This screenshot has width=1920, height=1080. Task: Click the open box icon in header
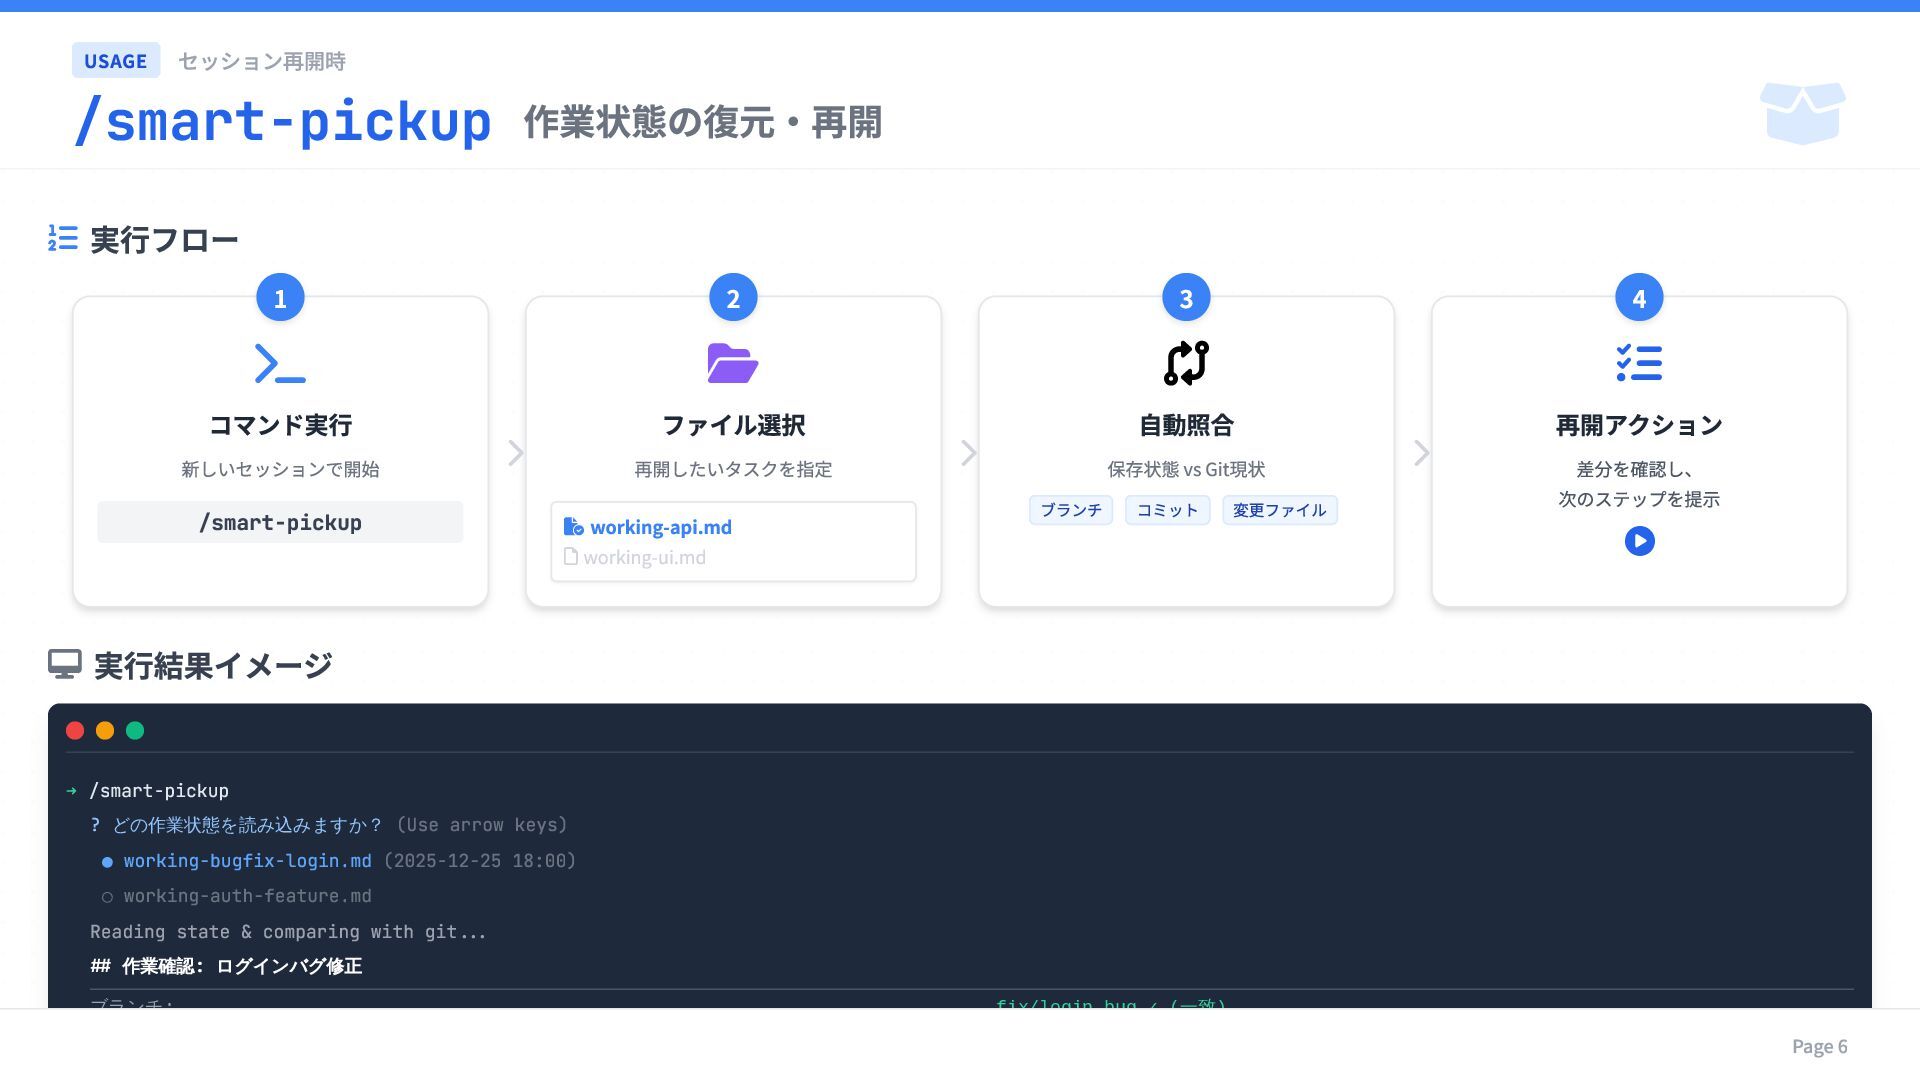click(1802, 113)
